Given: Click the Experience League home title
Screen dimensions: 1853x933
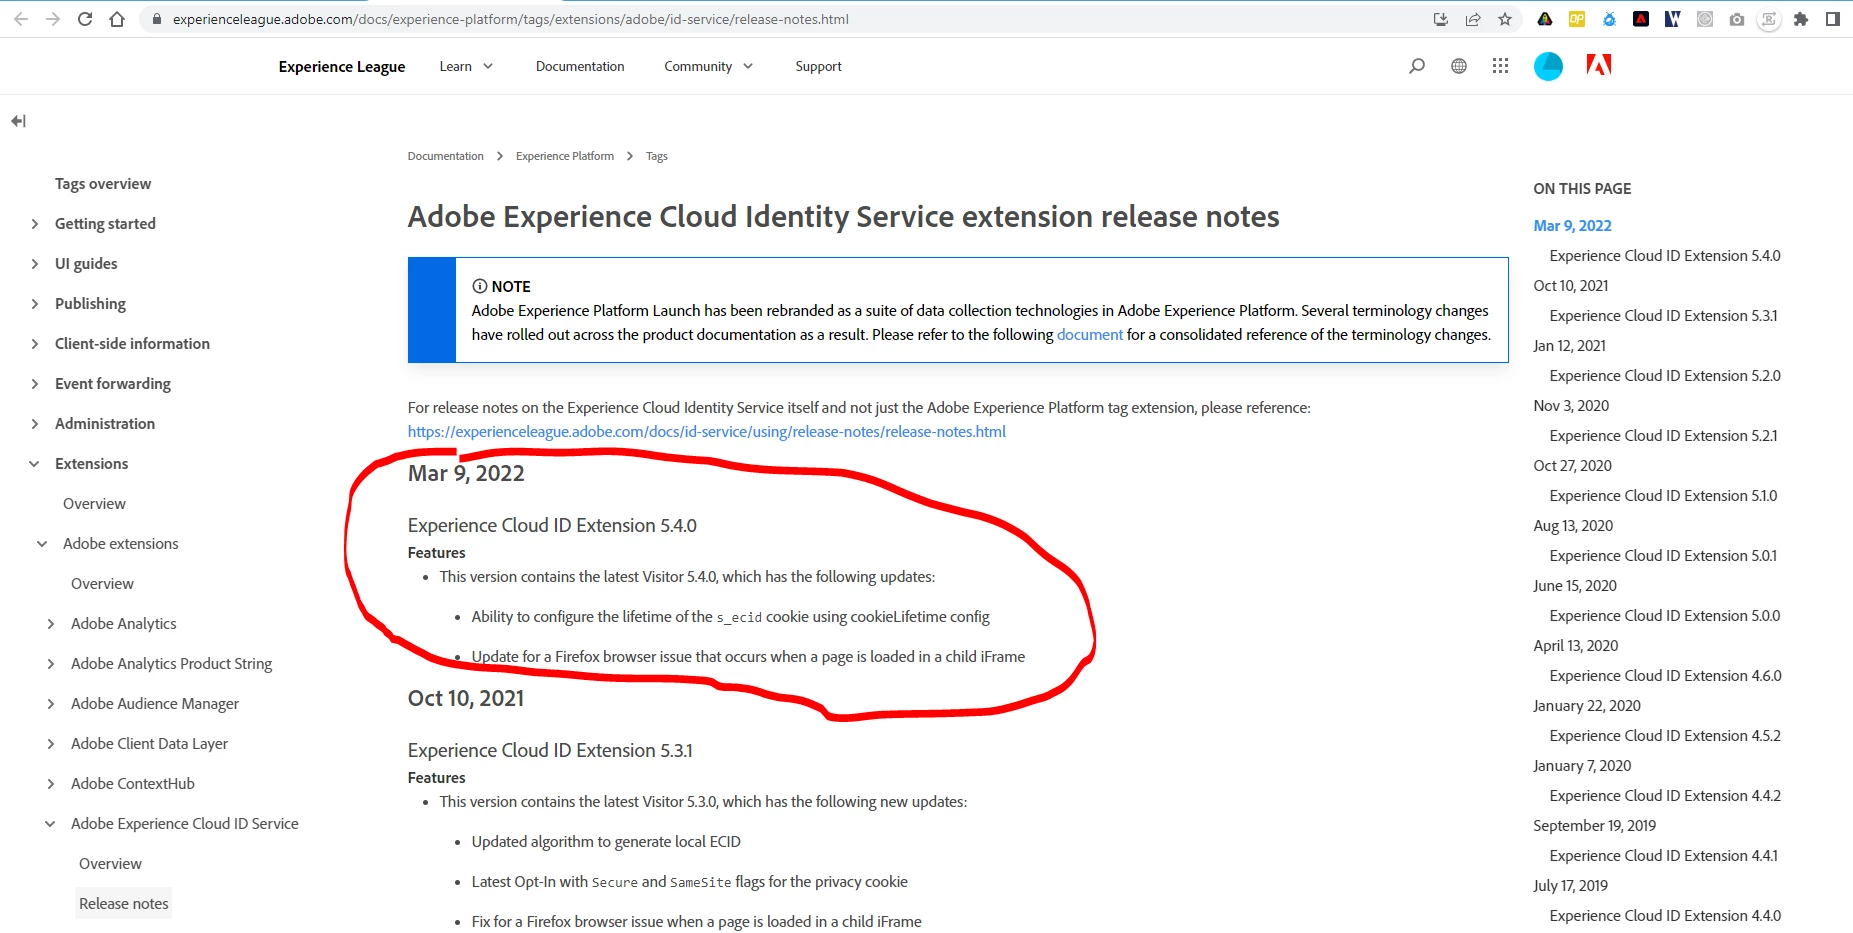Looking at the screenshot, I should [342, 66].
